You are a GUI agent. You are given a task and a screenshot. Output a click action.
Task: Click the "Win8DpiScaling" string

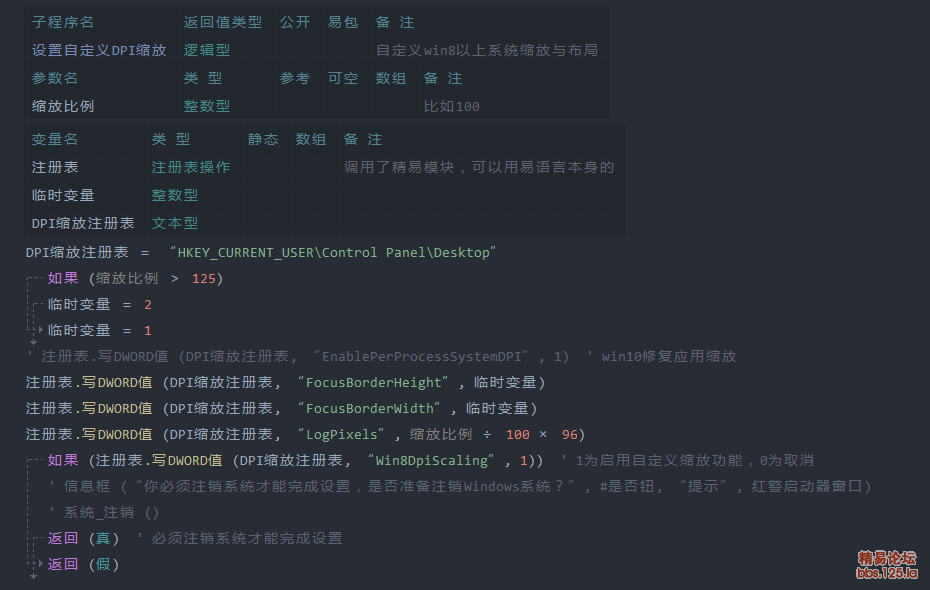coord(431,461)
